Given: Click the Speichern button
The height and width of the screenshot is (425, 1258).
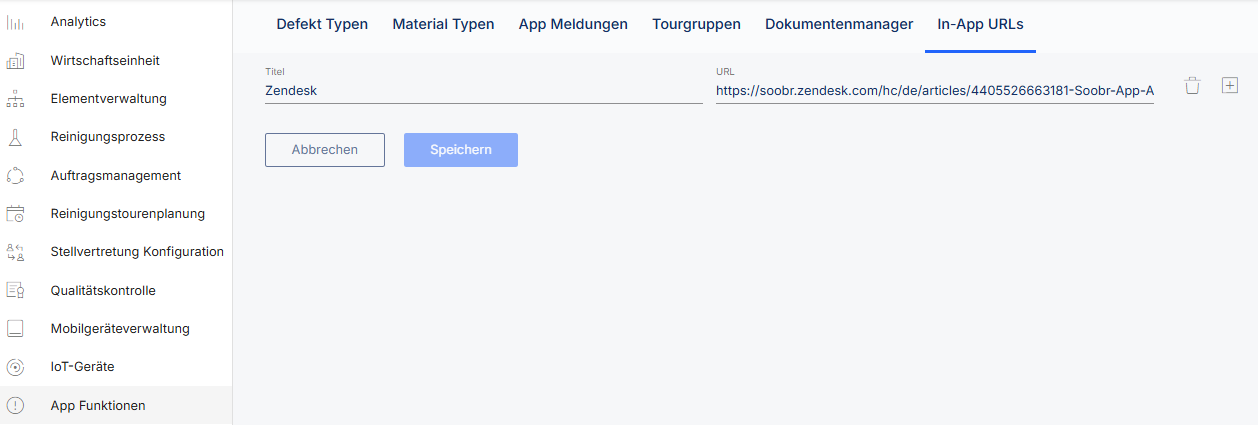Looking at the screenshot, I should [461, 150].
